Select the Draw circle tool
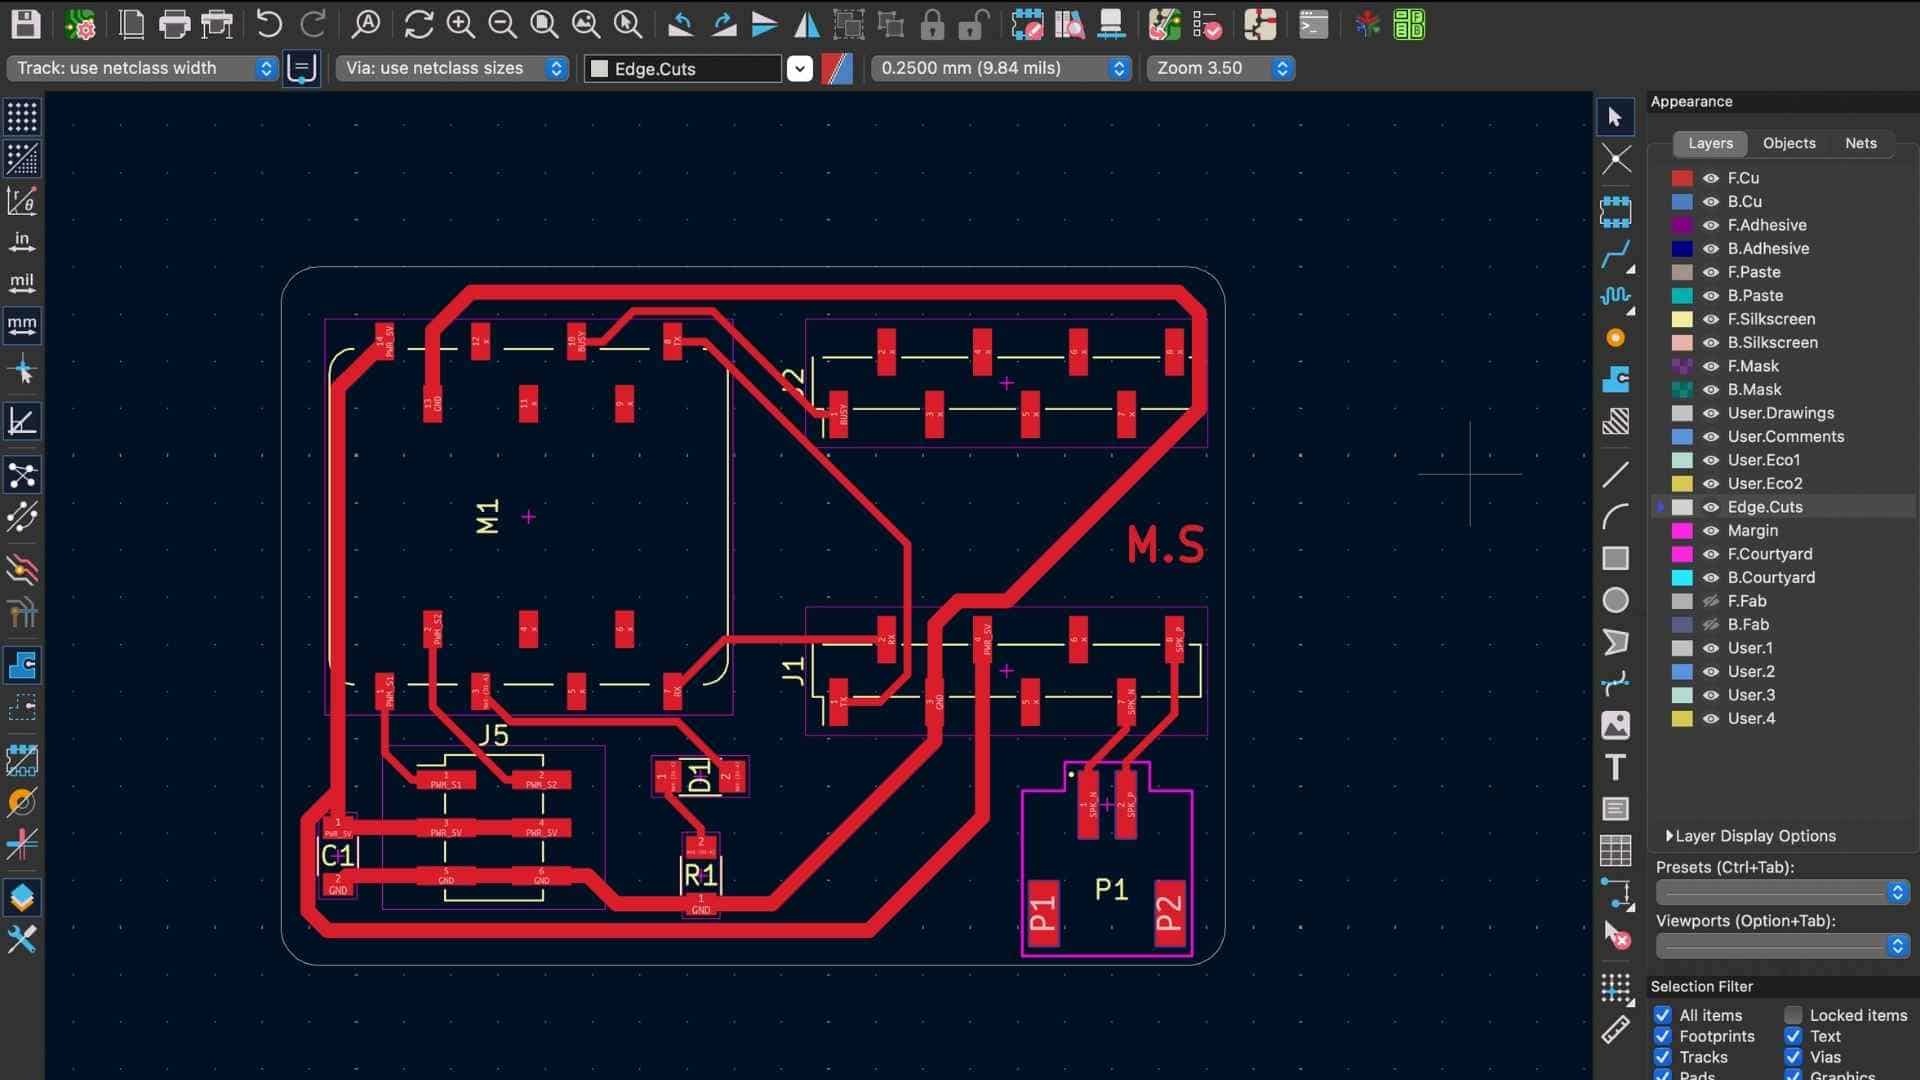 pyautogui.click(x=1615, y=600)
